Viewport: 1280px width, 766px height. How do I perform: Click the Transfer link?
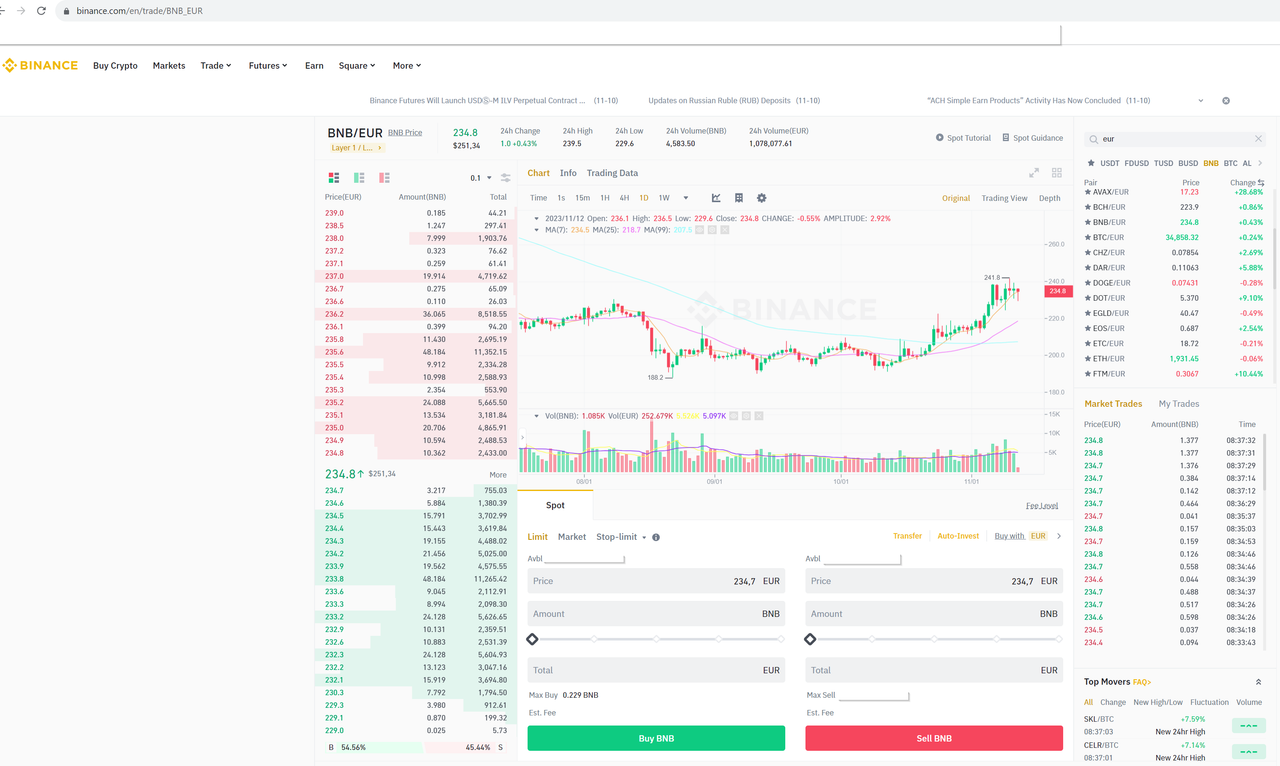pyautogui.click(x=908, y=536)
